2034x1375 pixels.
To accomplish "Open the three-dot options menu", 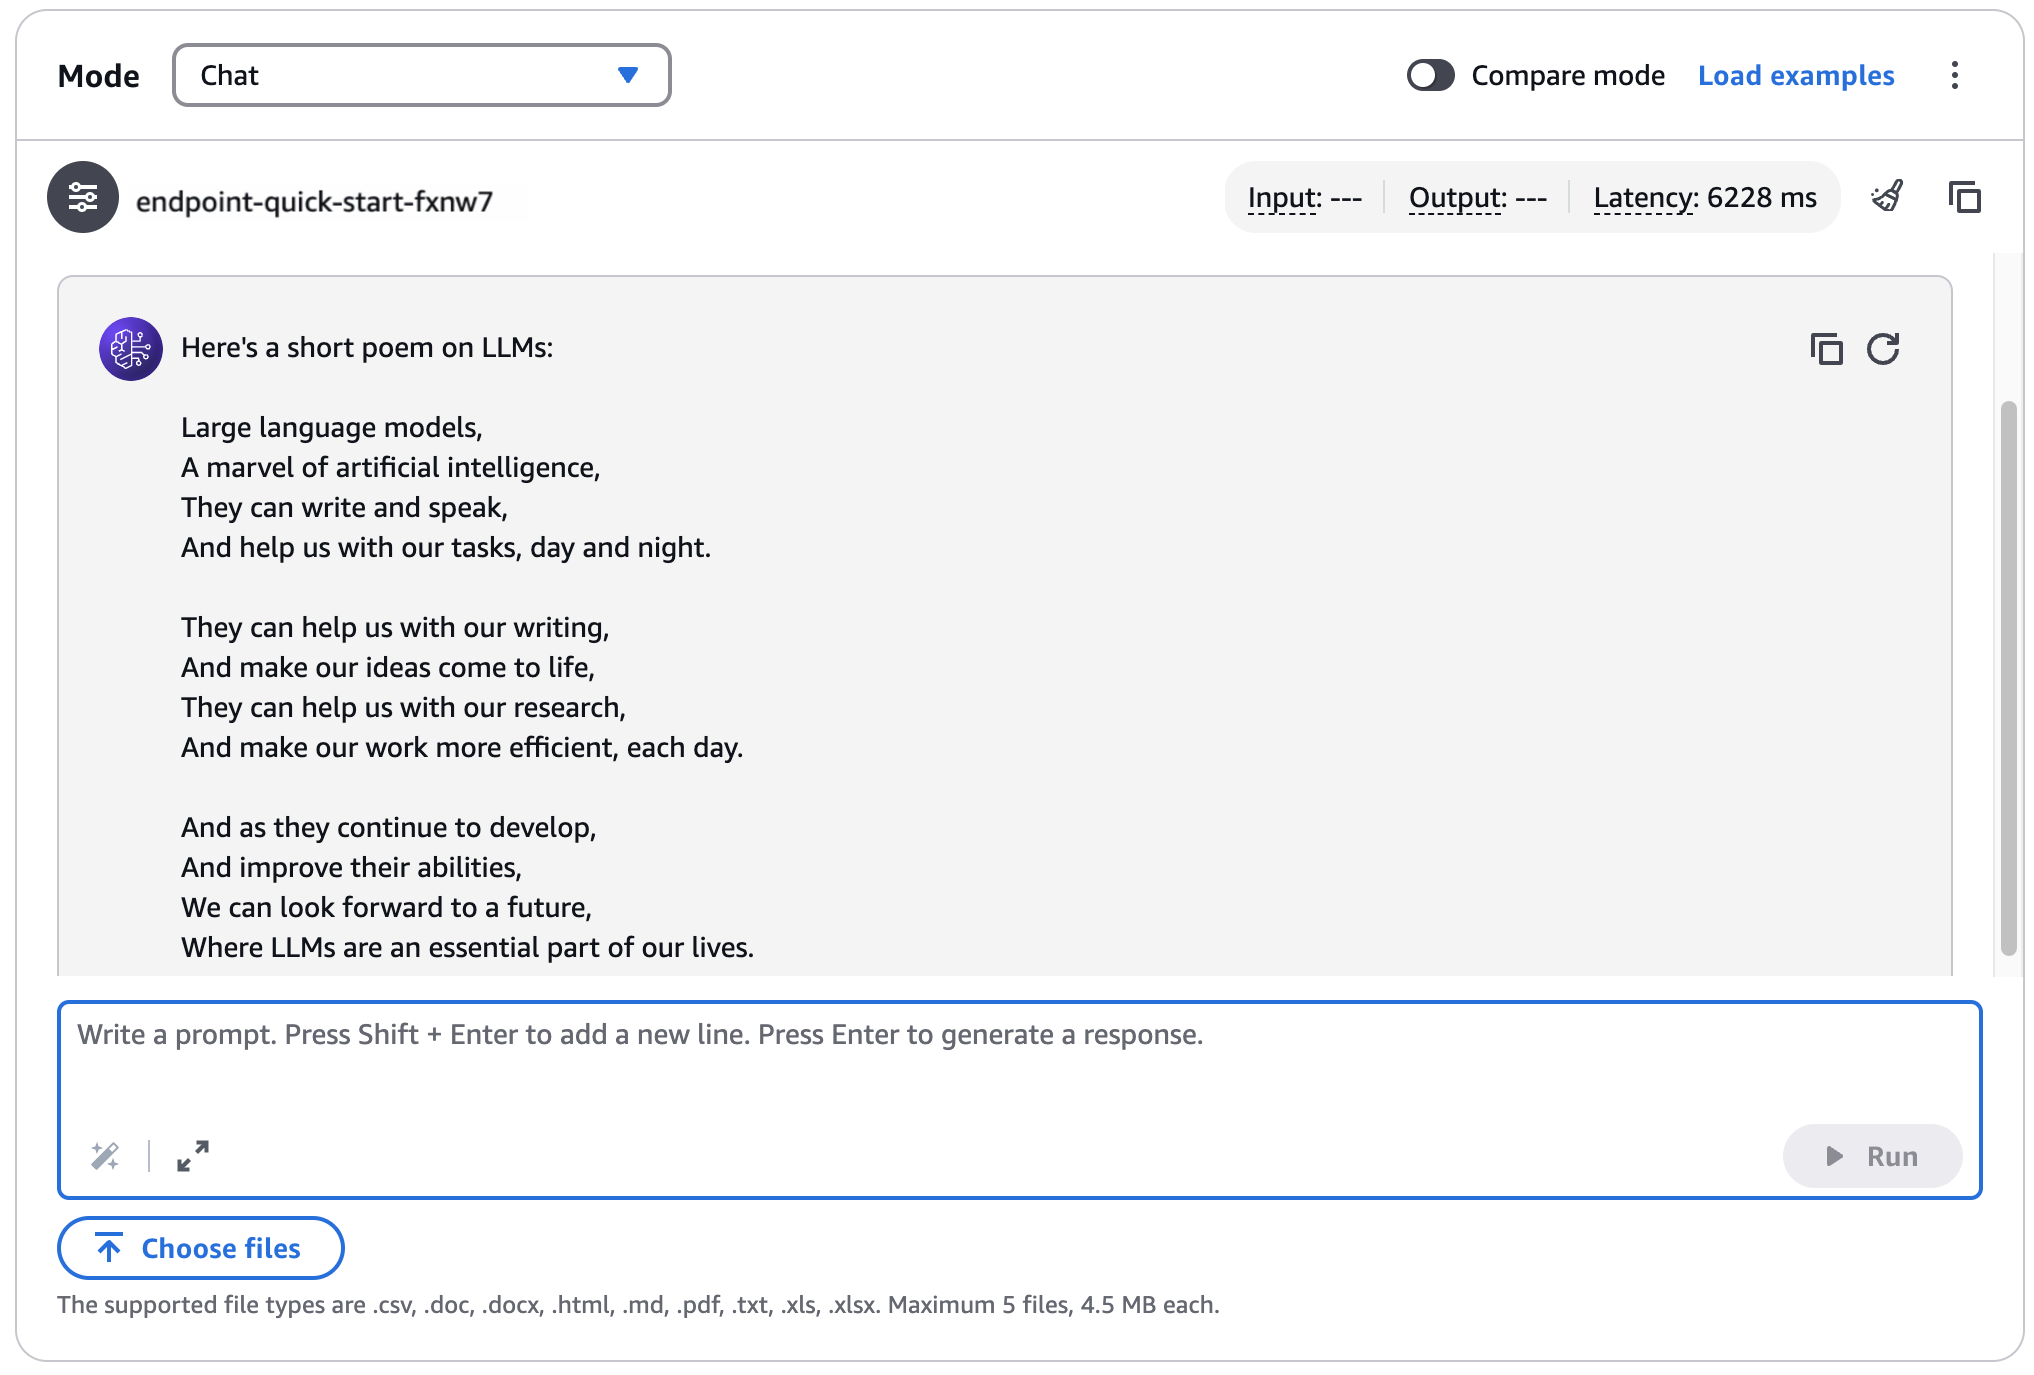I will (1954, 75).
